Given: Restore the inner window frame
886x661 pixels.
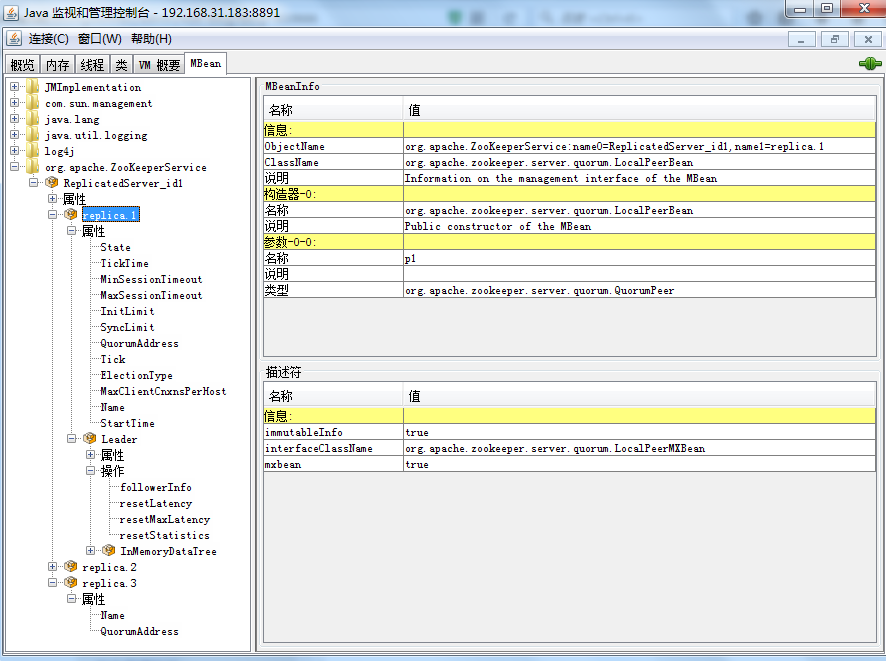Looking at the screenshot, I should [x=835, y=39].
